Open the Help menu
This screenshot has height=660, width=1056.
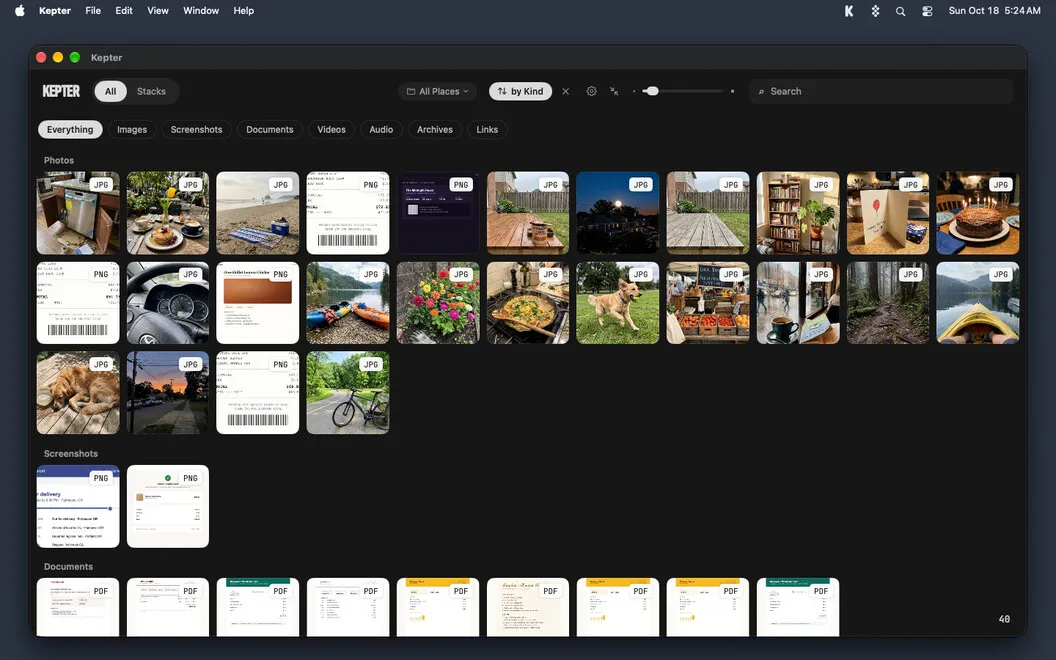(x=244, y=11)
